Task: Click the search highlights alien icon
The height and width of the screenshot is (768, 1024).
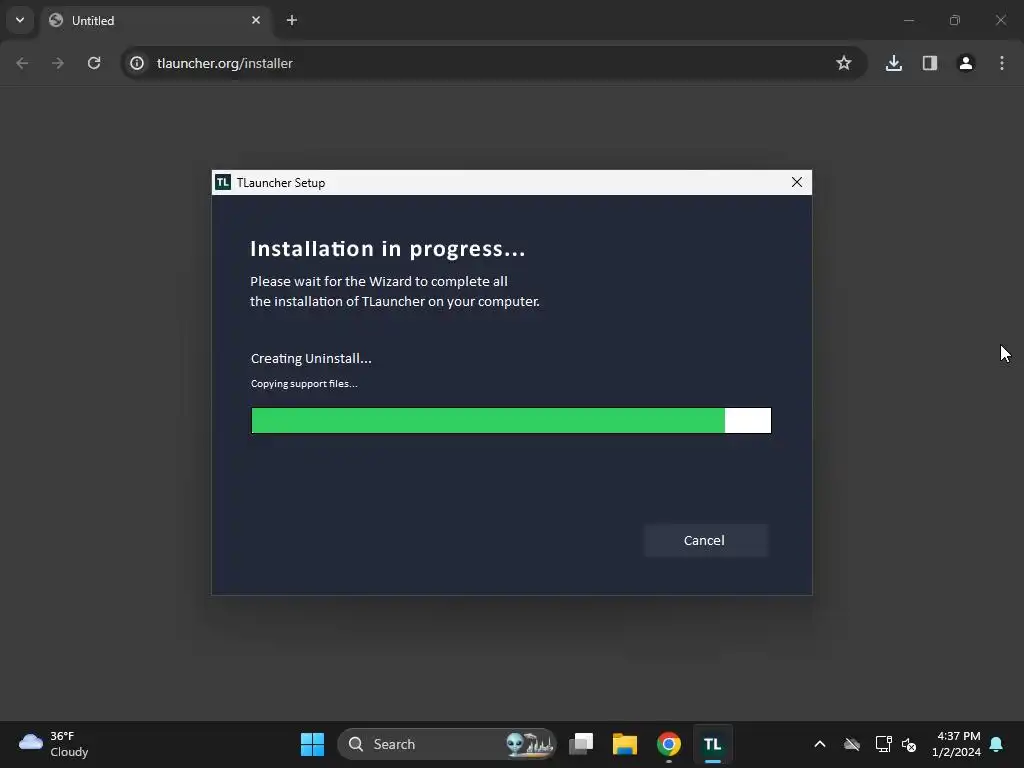Action: point(530,744)
